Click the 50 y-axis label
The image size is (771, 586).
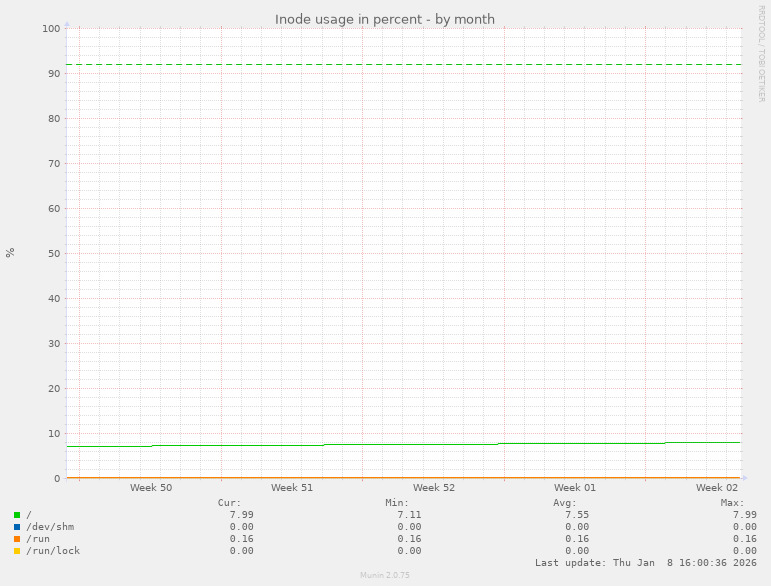click(54, 254)
